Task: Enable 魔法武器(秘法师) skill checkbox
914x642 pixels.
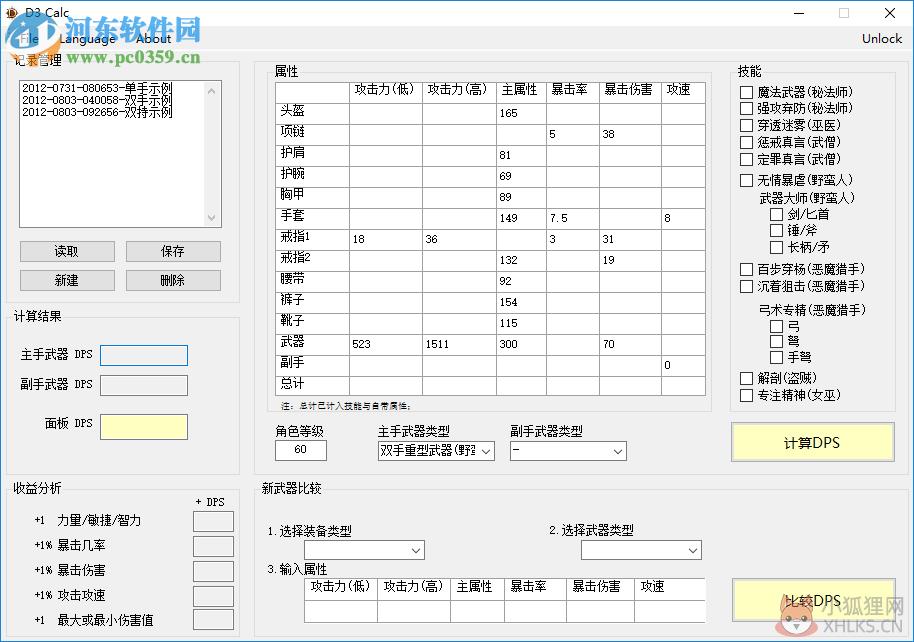Action: coord(746,92)
